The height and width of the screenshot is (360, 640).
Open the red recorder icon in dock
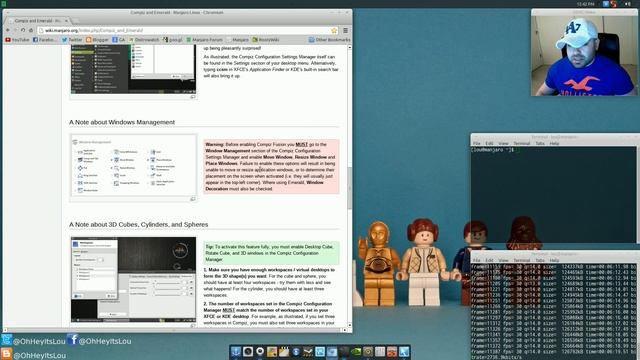tap(392, 351)
